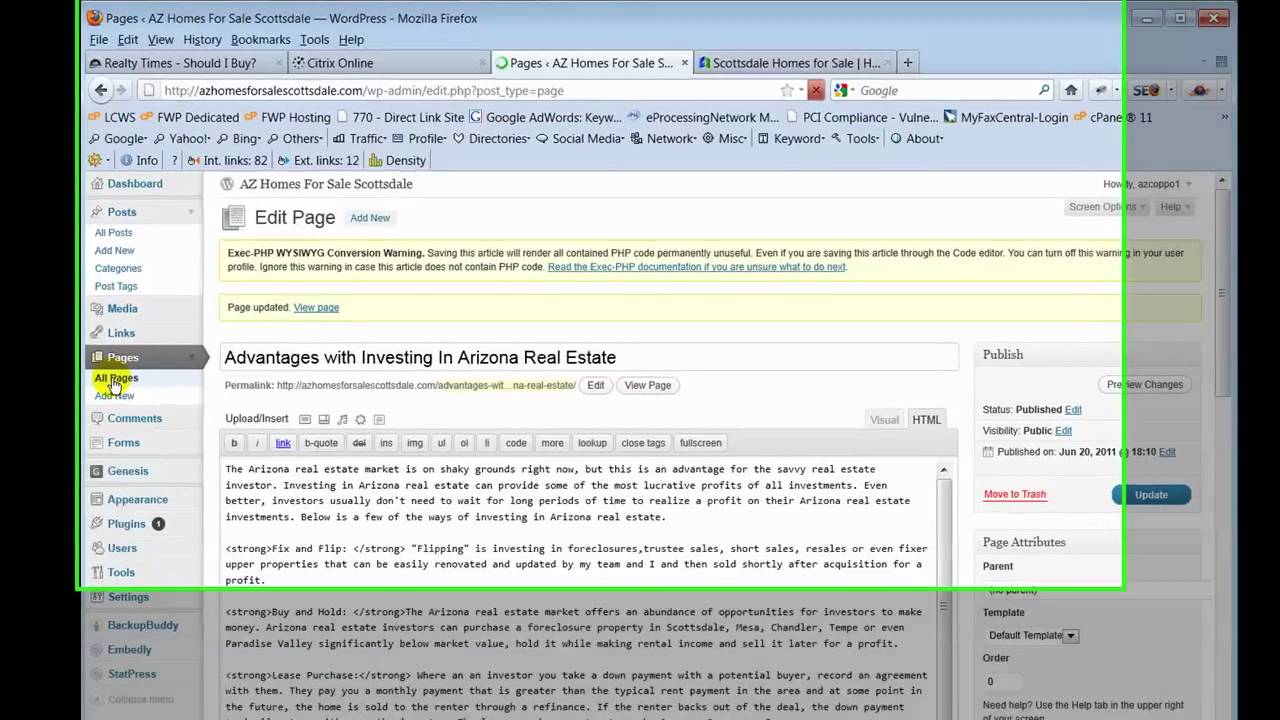The height and width of the screenshot is (720, 1280).
Task: Insert b-quote tag from editor toolbar
Action: (321, 443)
